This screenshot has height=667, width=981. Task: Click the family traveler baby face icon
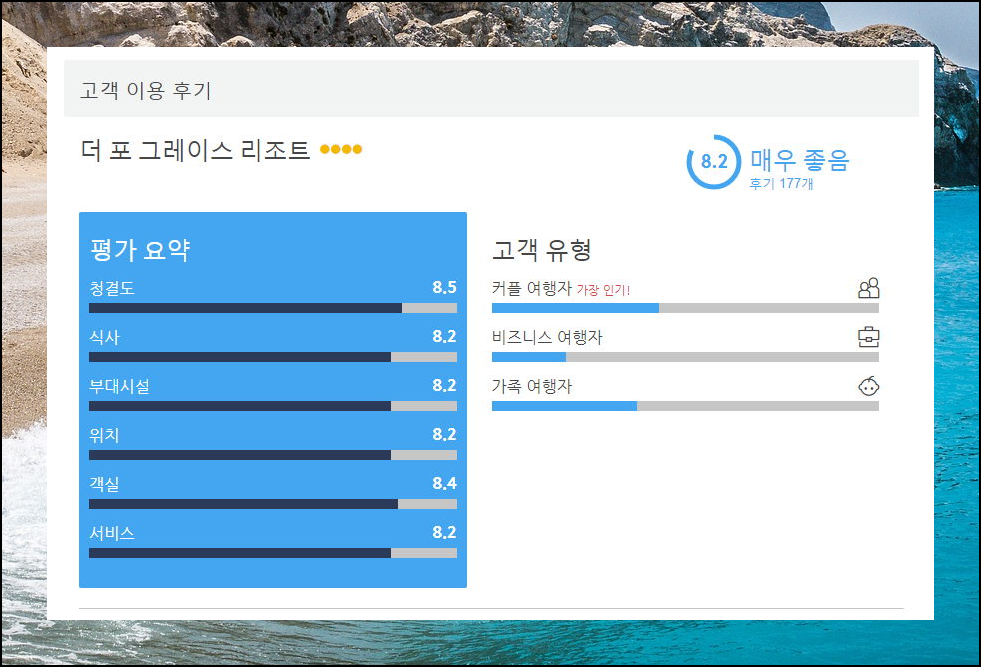click(868, 386)
